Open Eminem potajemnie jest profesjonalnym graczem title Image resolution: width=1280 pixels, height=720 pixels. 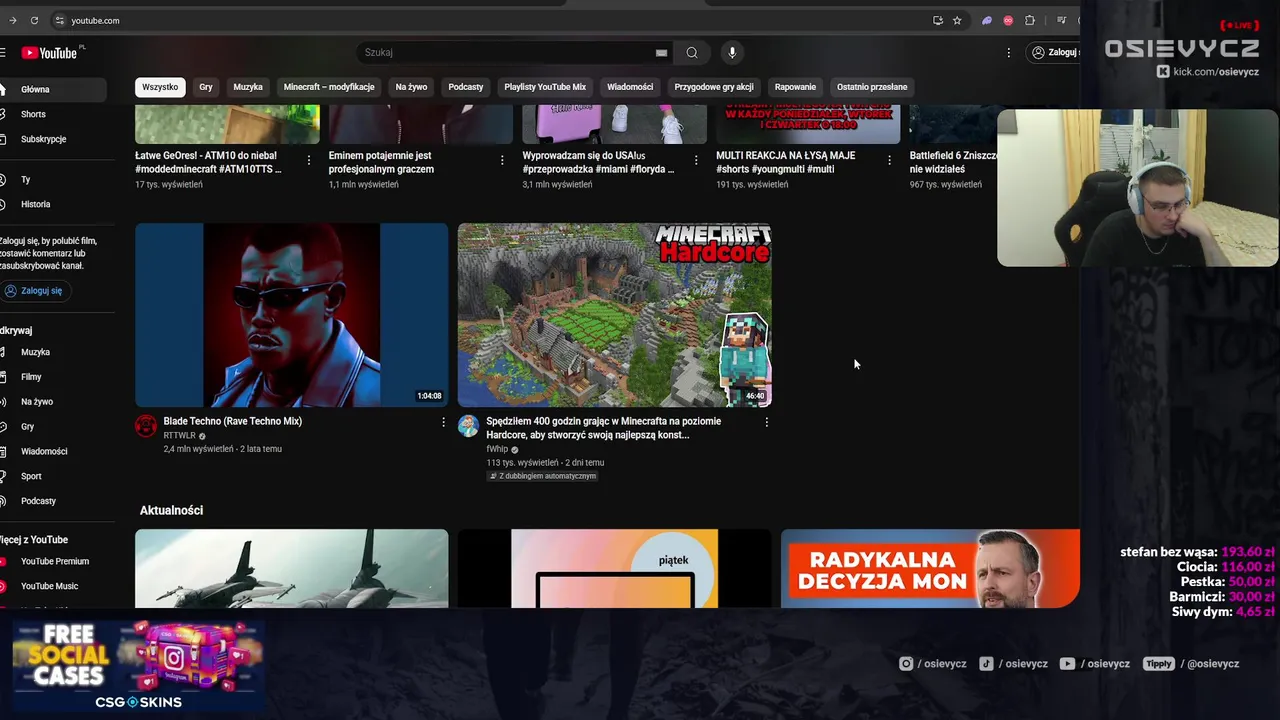pyautogui.click(x=381, y=162)
